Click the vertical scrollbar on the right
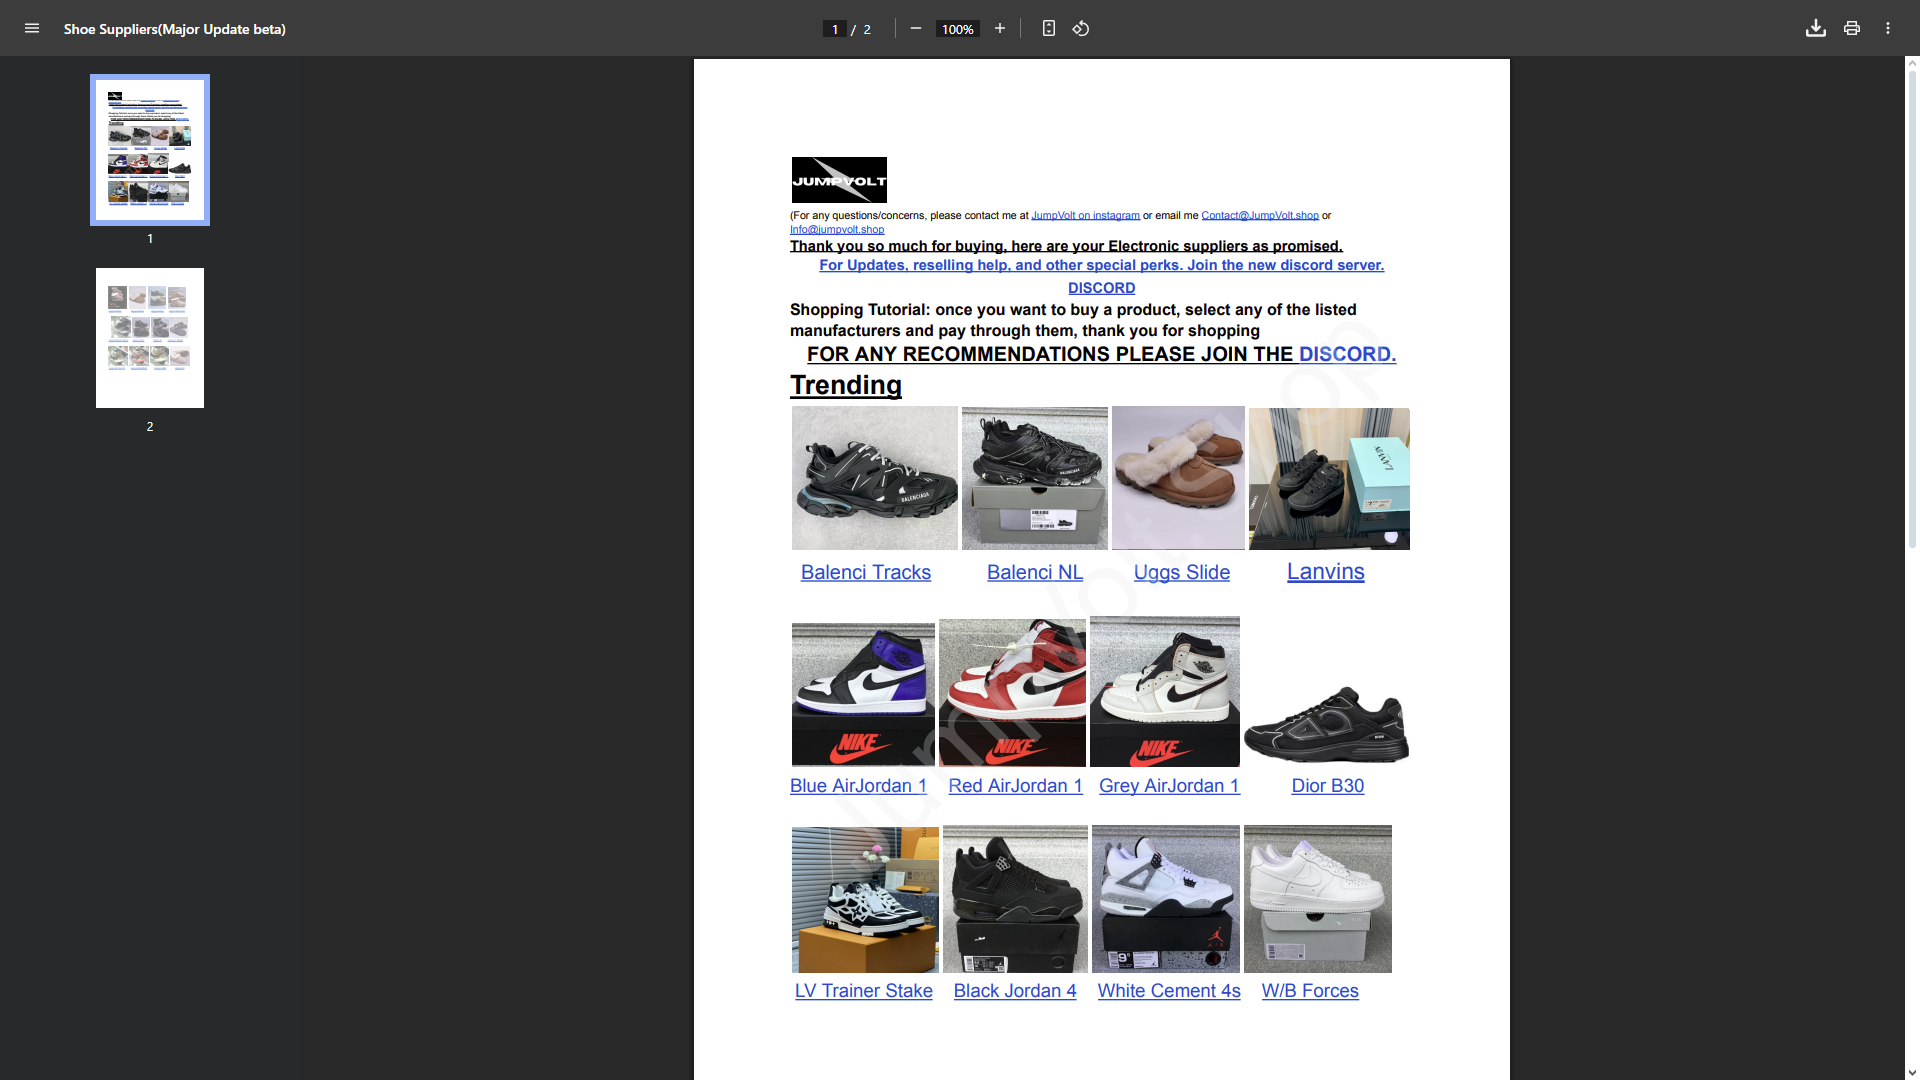Viewport: 1920px width, 1080px height. (1912, 300)
